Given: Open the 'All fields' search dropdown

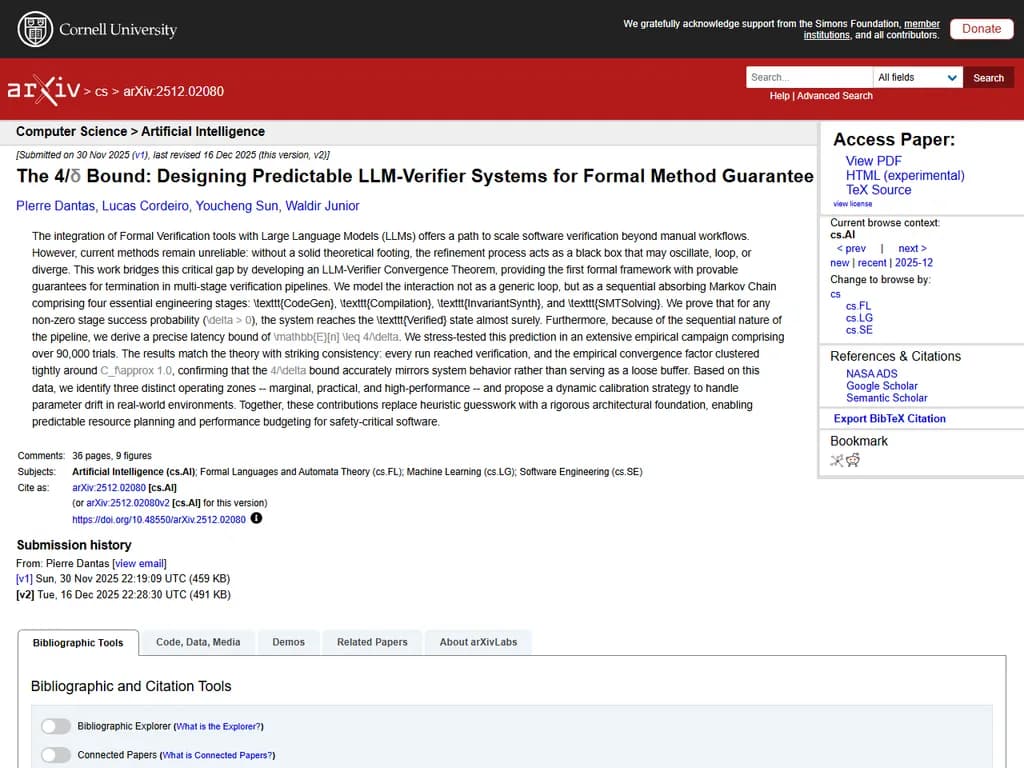Looking at the screenshot, I should click(917, 77).
